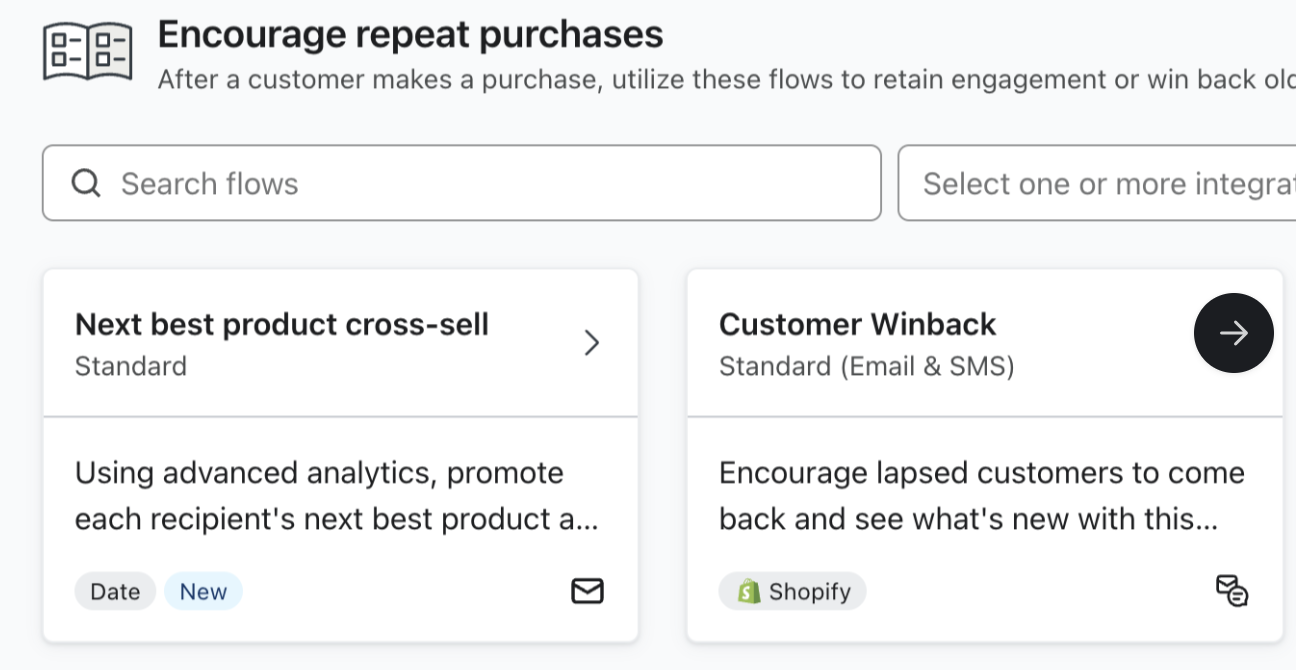Click the Encourage repeat purchases heading
The image size is (1296, 670).
pos(410,34)
